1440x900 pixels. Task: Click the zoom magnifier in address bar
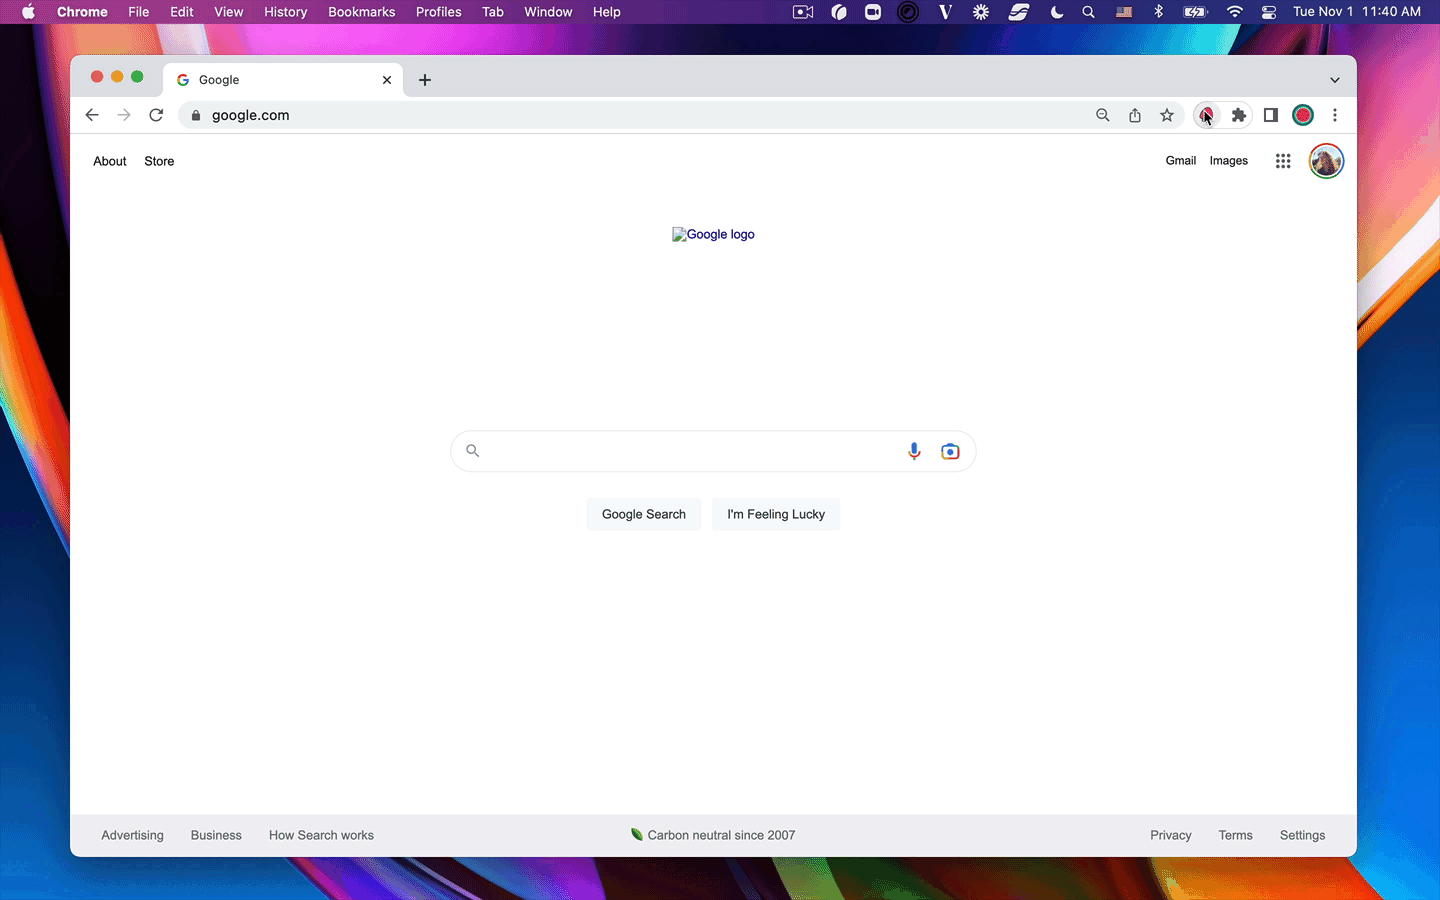point(1103,115)
